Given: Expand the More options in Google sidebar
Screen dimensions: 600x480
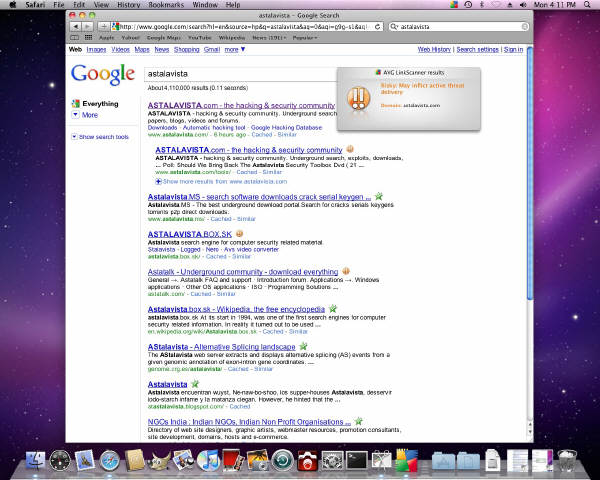Looking at the screenshot, I should (x=85, y=114).
